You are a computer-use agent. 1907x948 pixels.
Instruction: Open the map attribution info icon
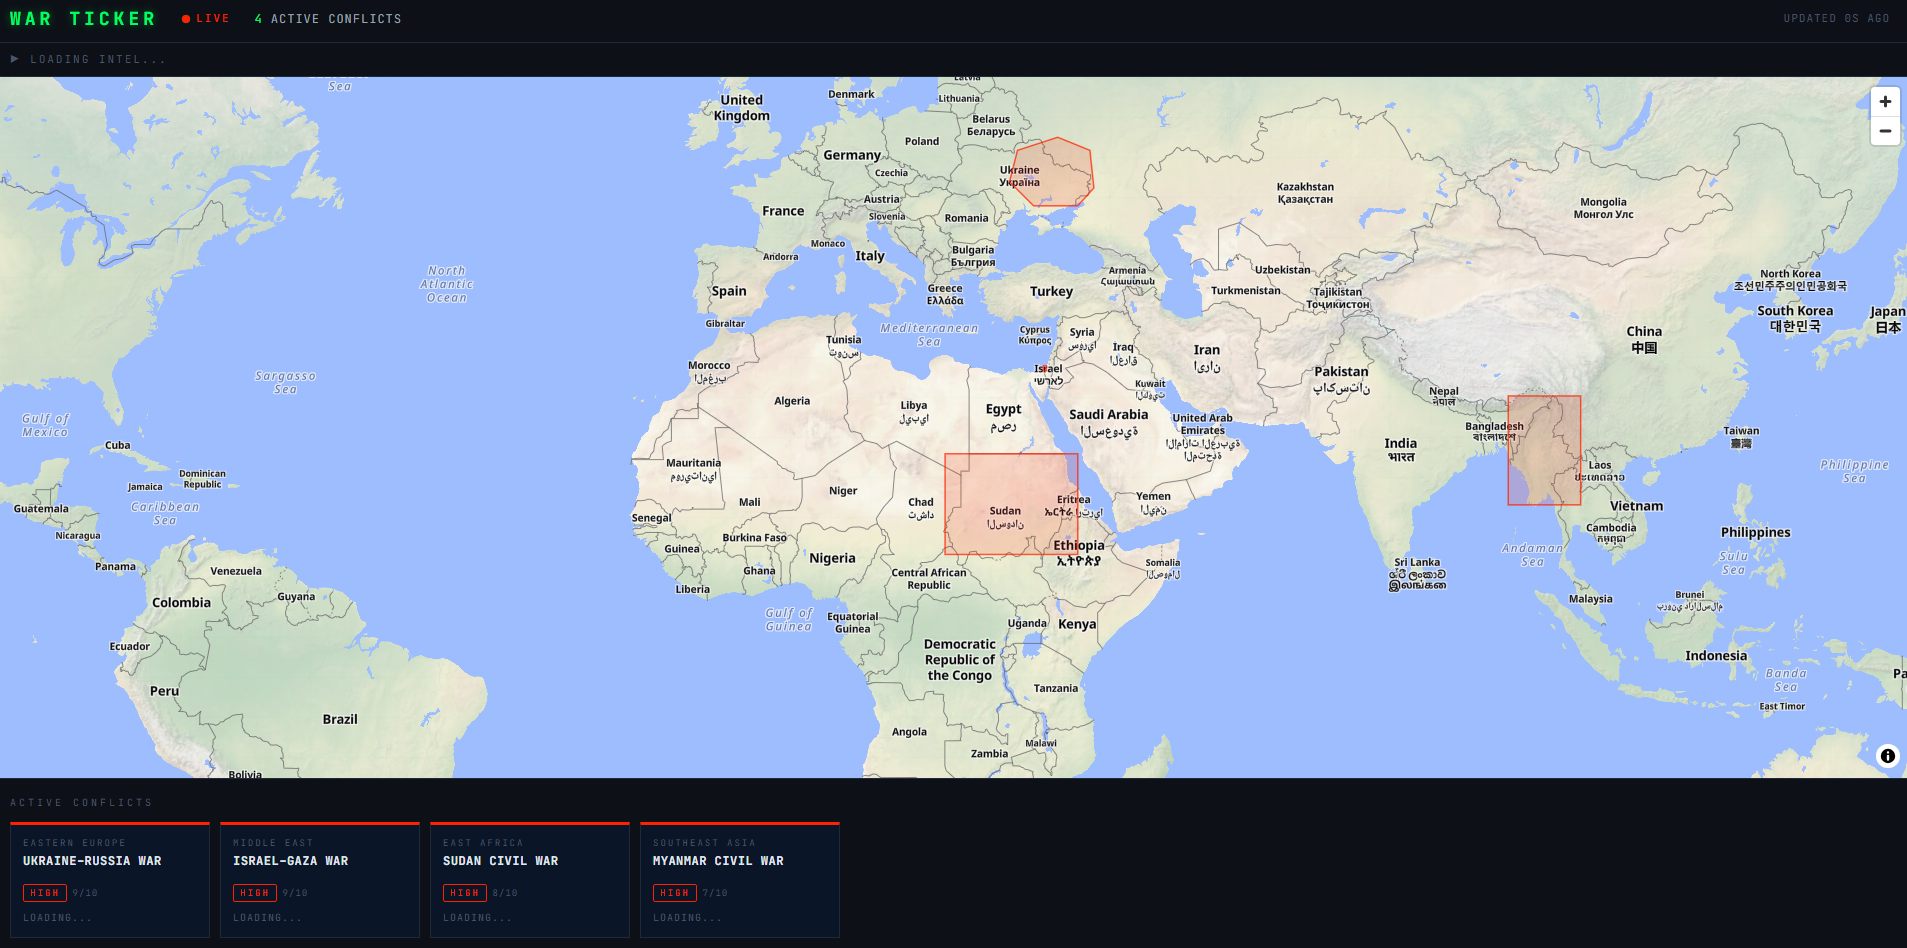click(x=1888, y=756)
